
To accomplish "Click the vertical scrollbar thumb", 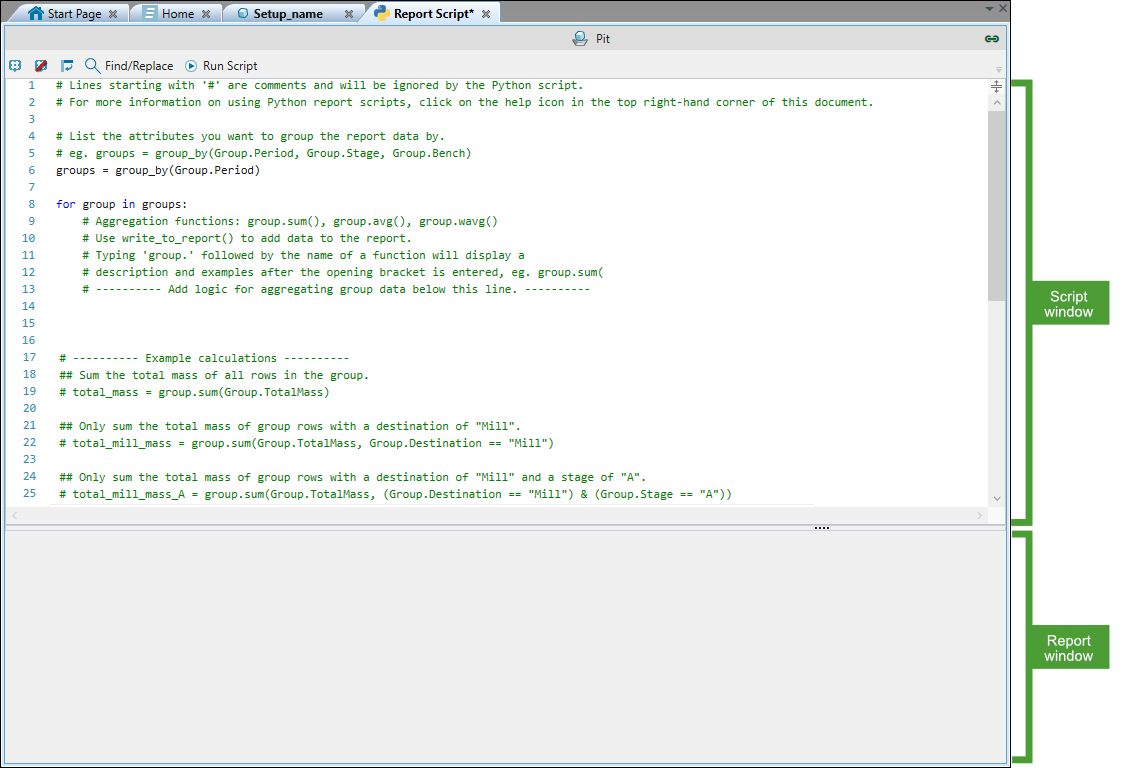I will (997, 205).
